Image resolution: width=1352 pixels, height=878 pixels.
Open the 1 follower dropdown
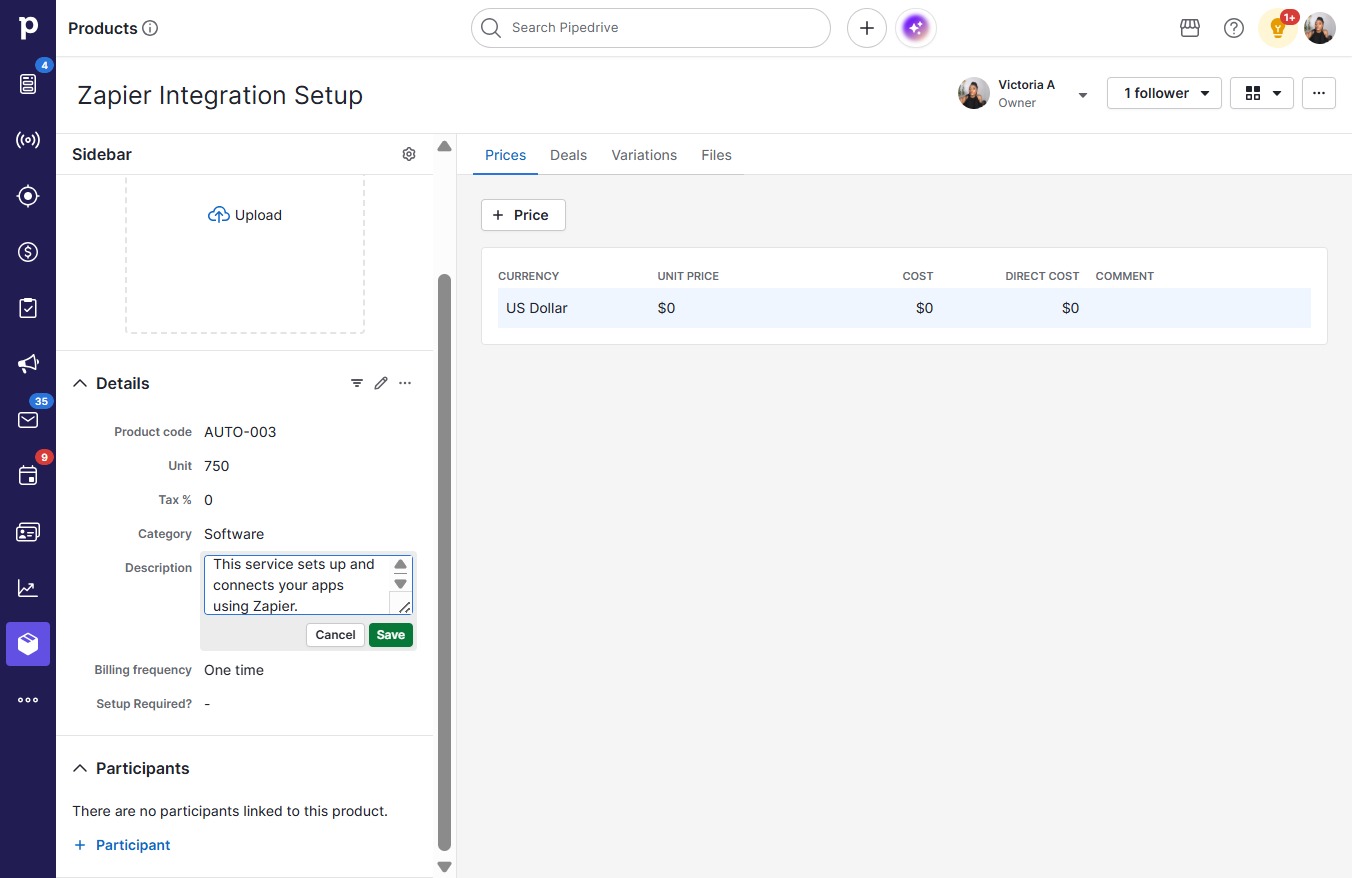tap(1164, 93)
